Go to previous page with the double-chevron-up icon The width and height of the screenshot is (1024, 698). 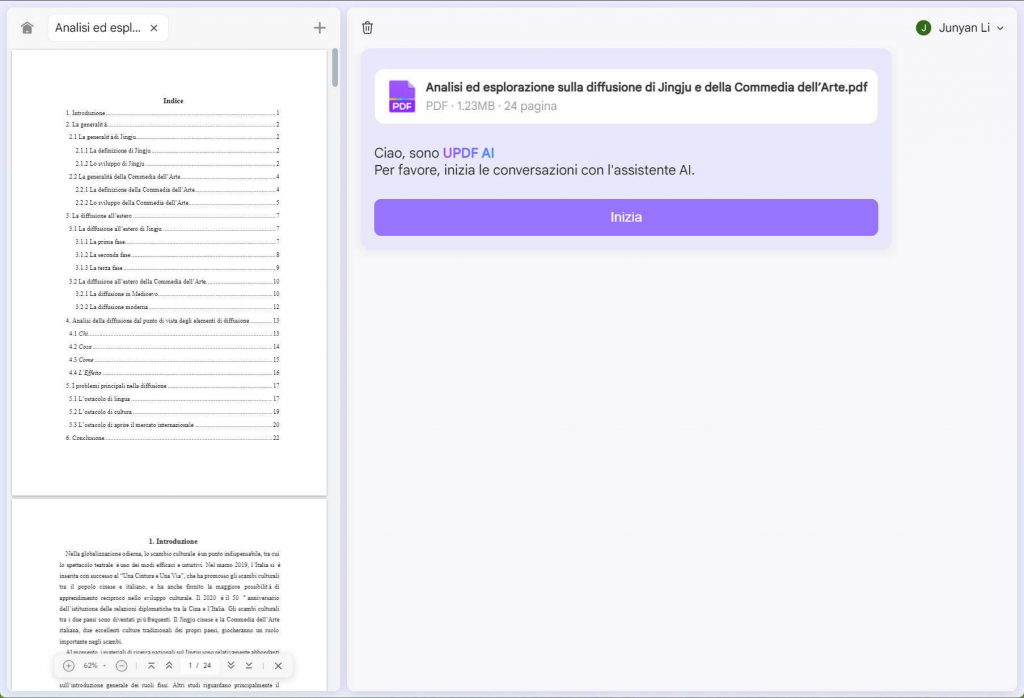[169, 665]
